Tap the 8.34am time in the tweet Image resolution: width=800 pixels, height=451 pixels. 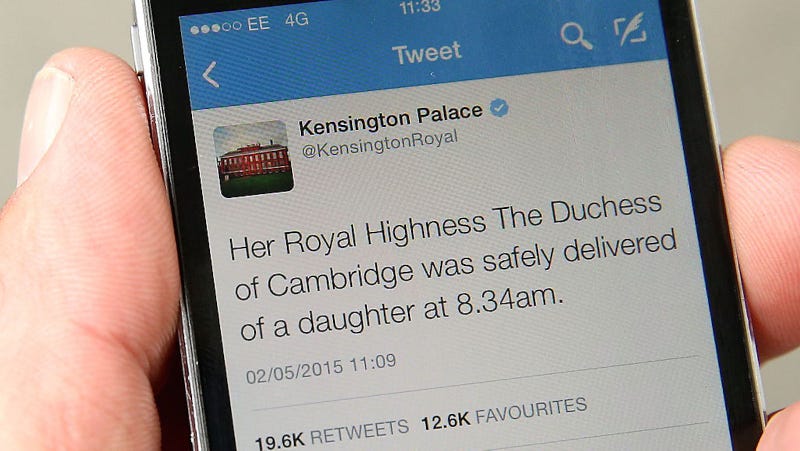pyautogui.click(x=510, y=299)
